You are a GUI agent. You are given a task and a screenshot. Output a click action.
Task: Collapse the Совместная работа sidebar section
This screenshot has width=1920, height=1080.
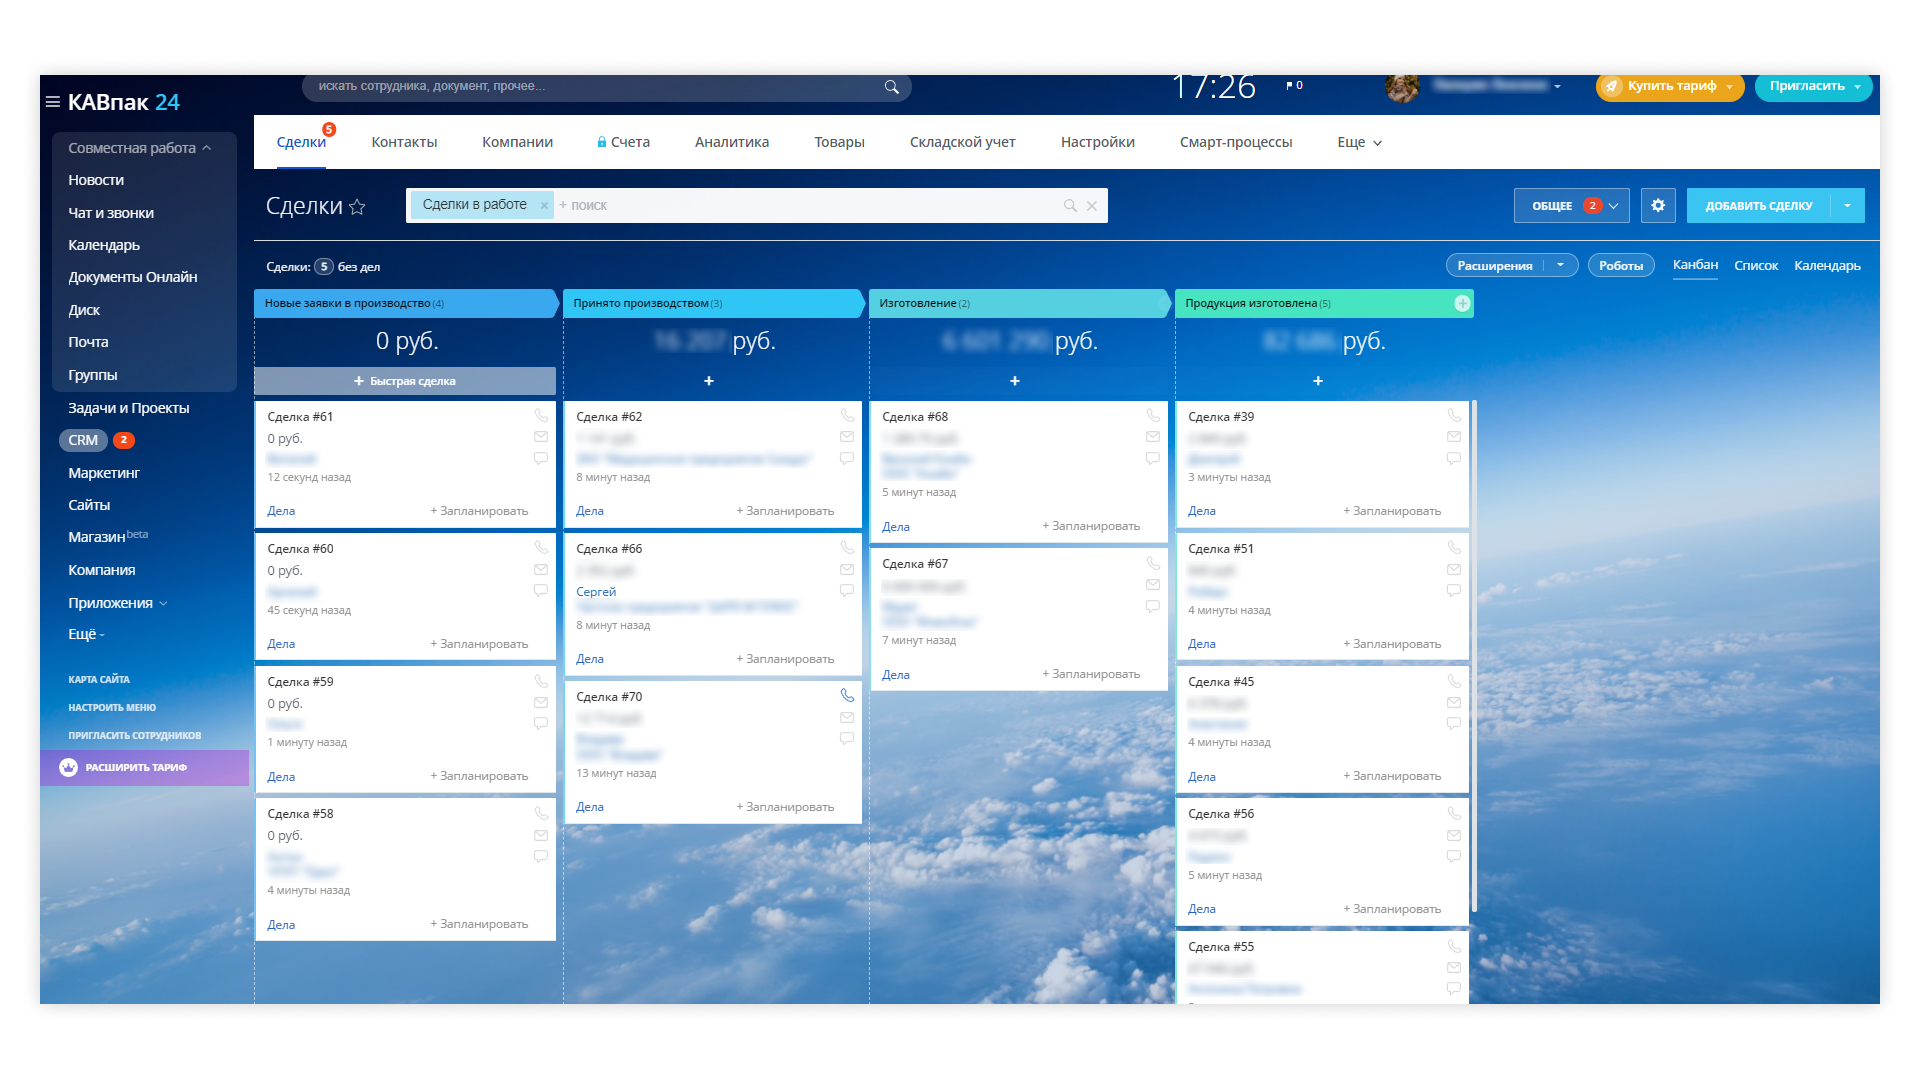tap(207, 148)
